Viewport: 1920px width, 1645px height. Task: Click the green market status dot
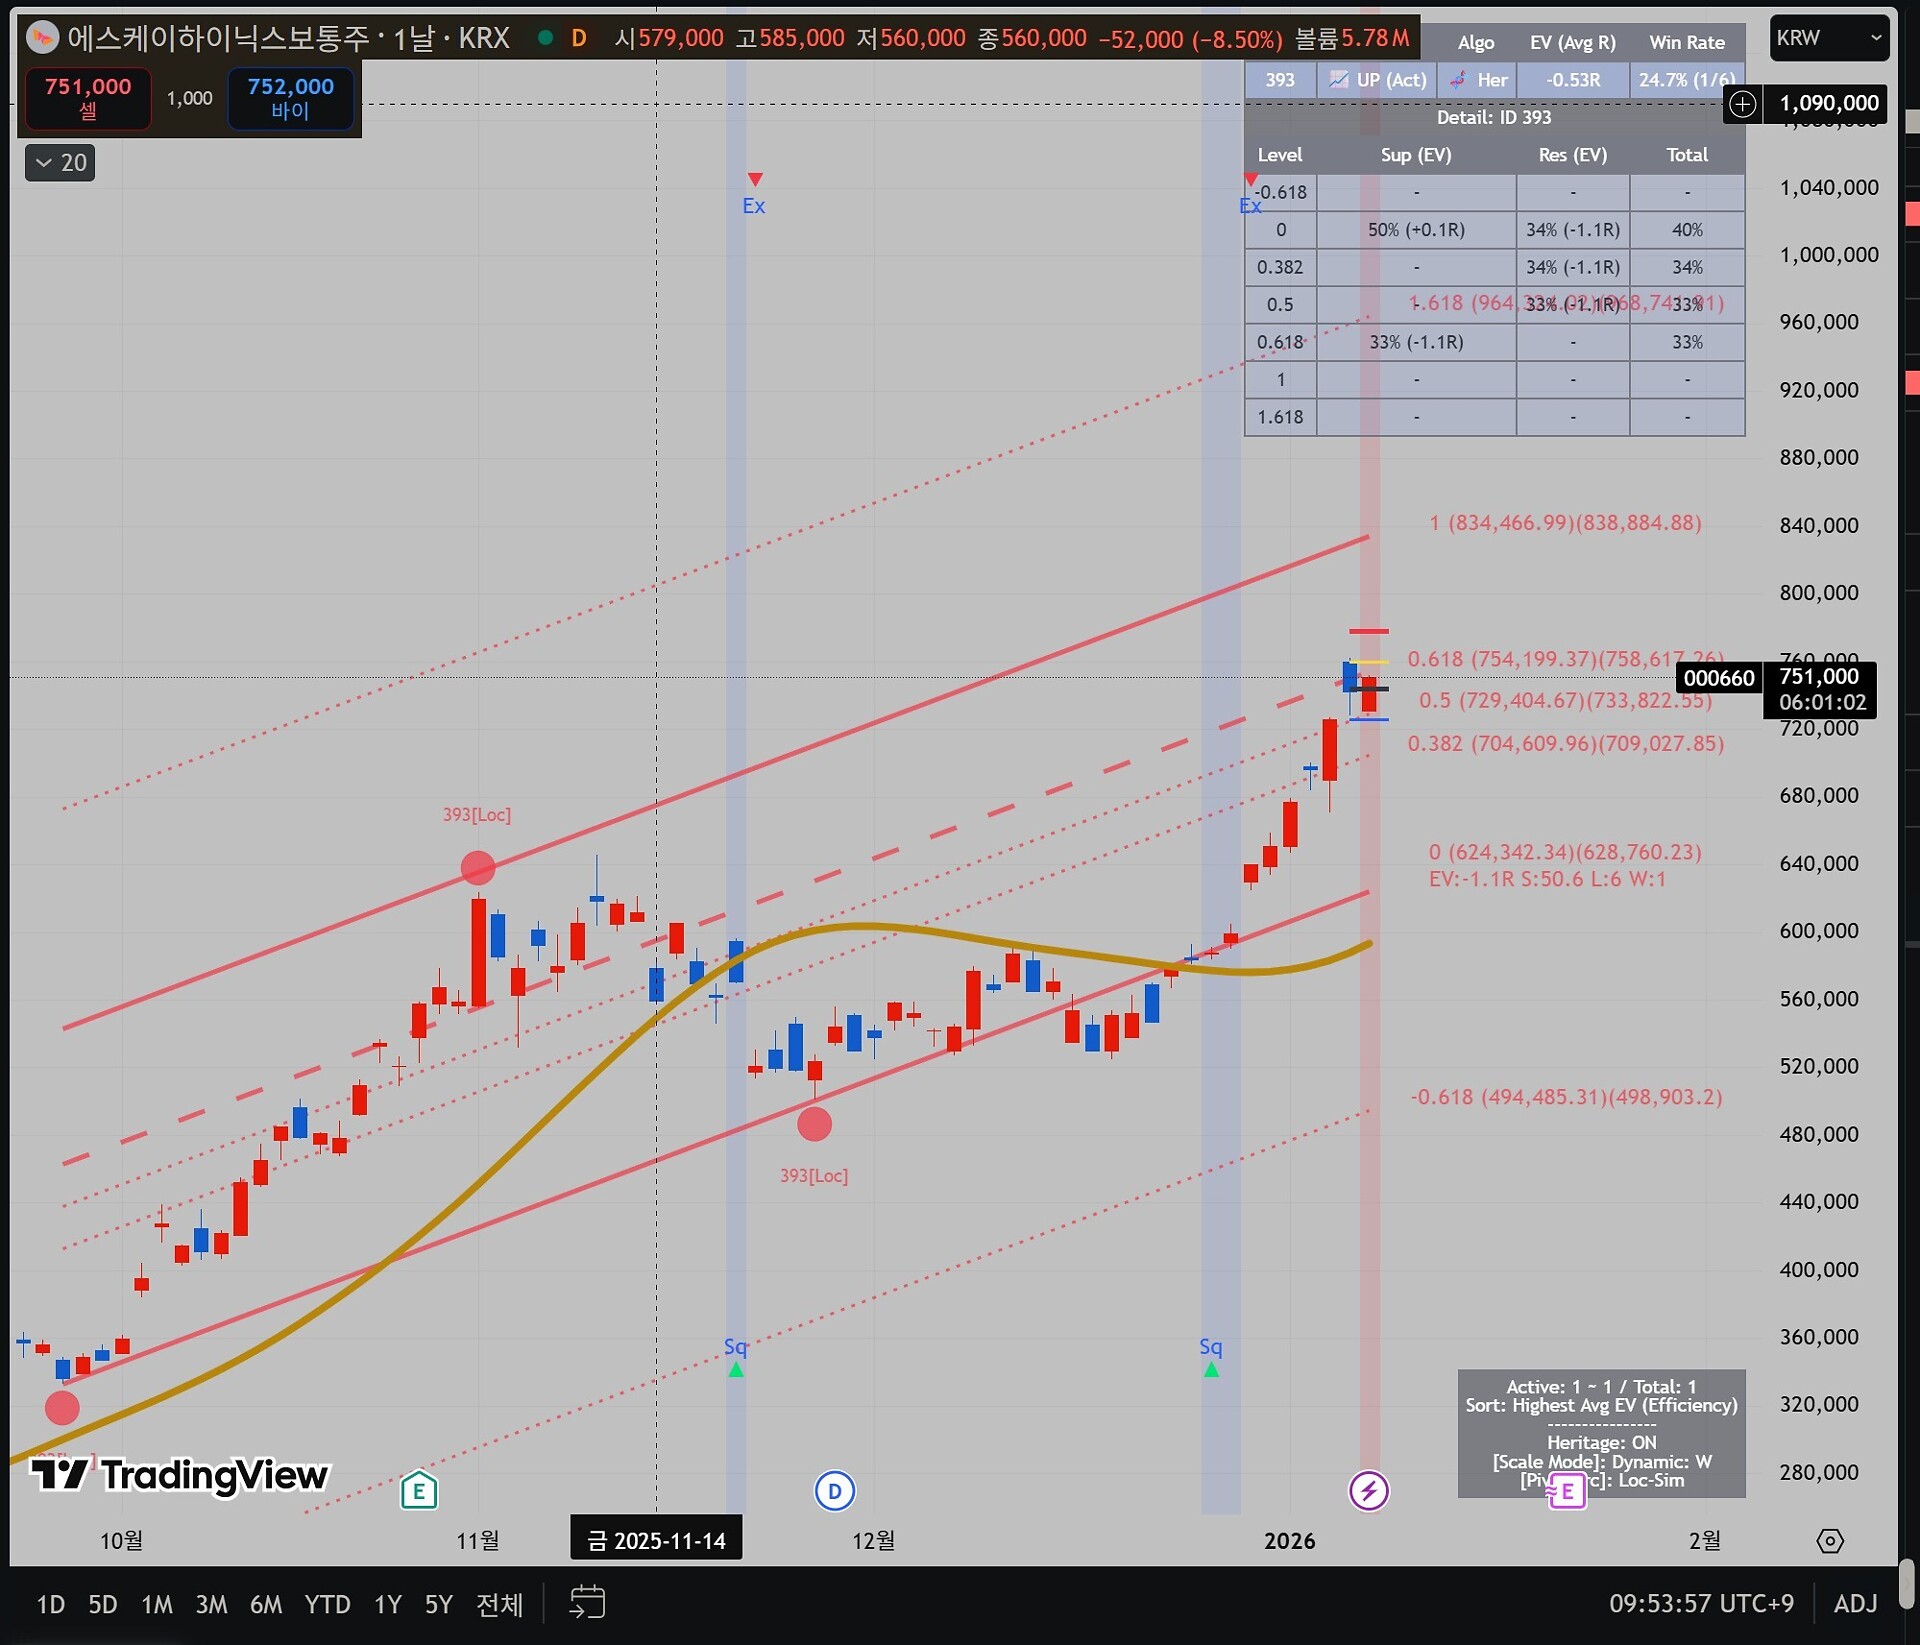[545, 38]
